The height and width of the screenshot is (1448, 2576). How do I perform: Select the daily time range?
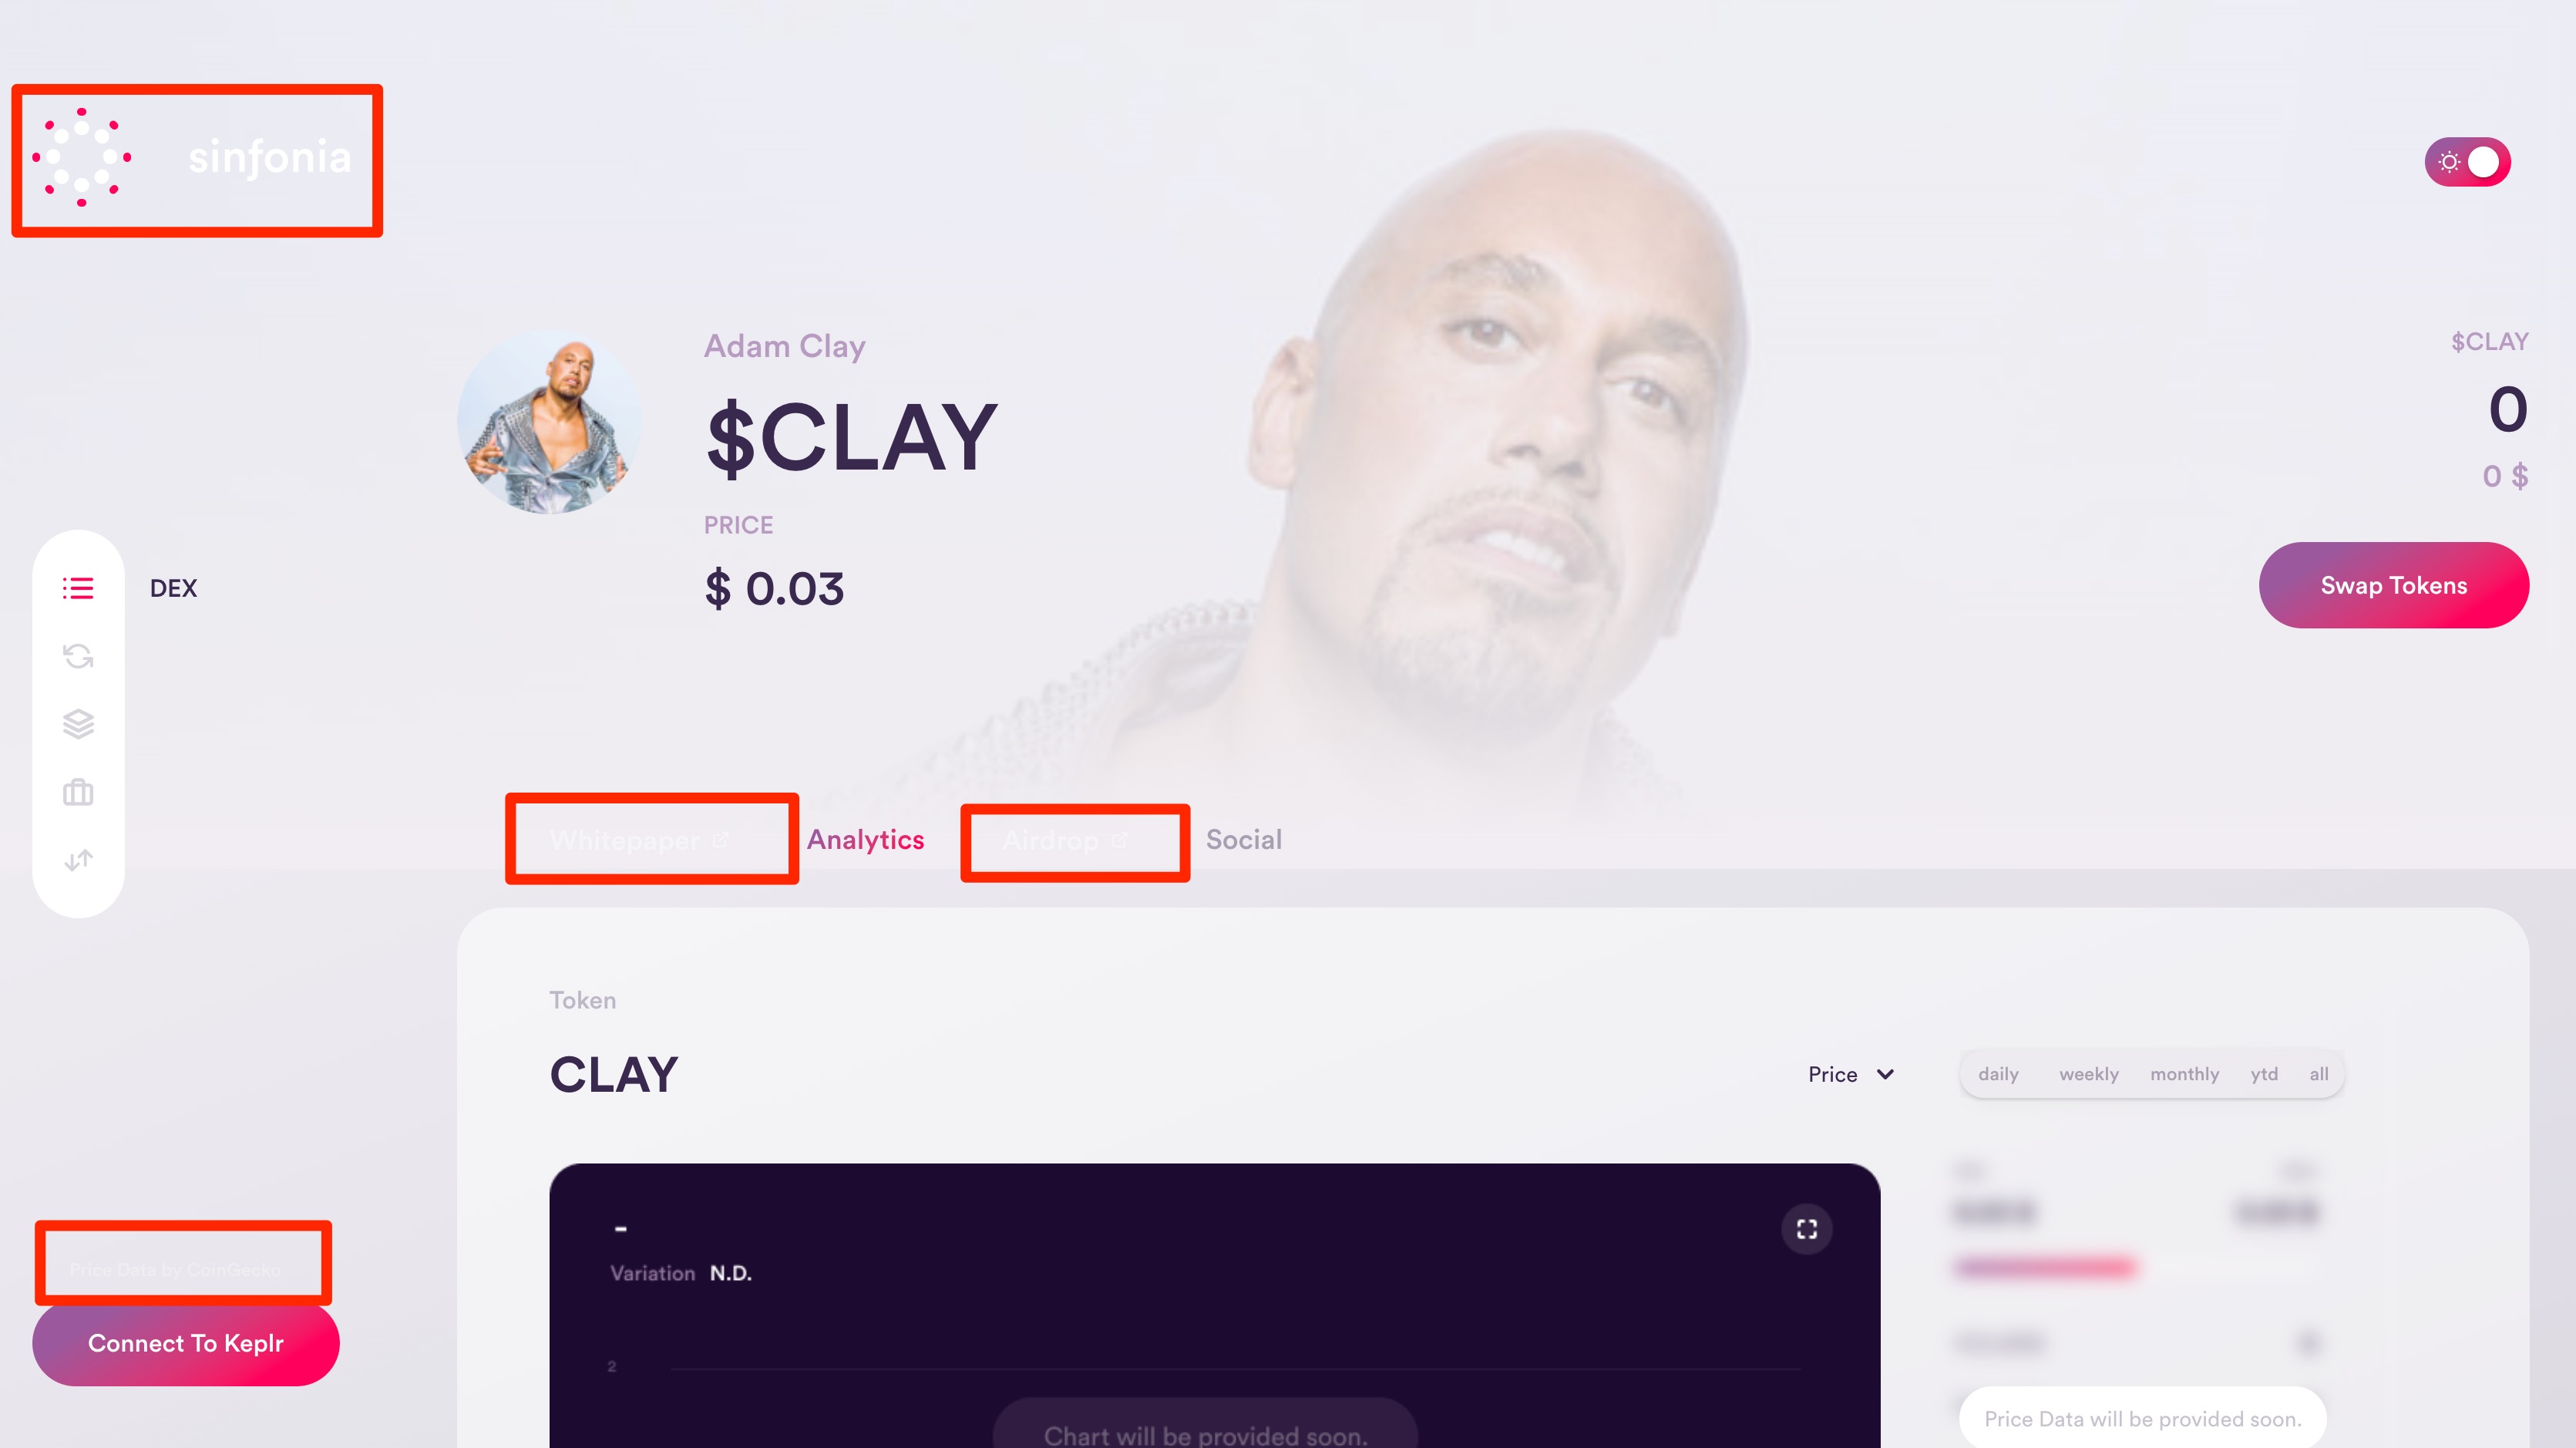(1998, 1074)
